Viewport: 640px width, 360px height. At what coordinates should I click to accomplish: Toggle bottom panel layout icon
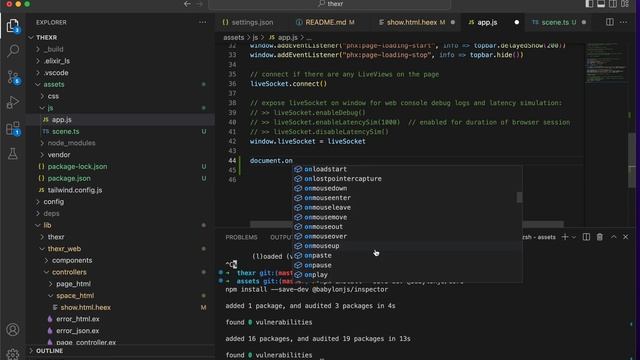pos(601,4)
